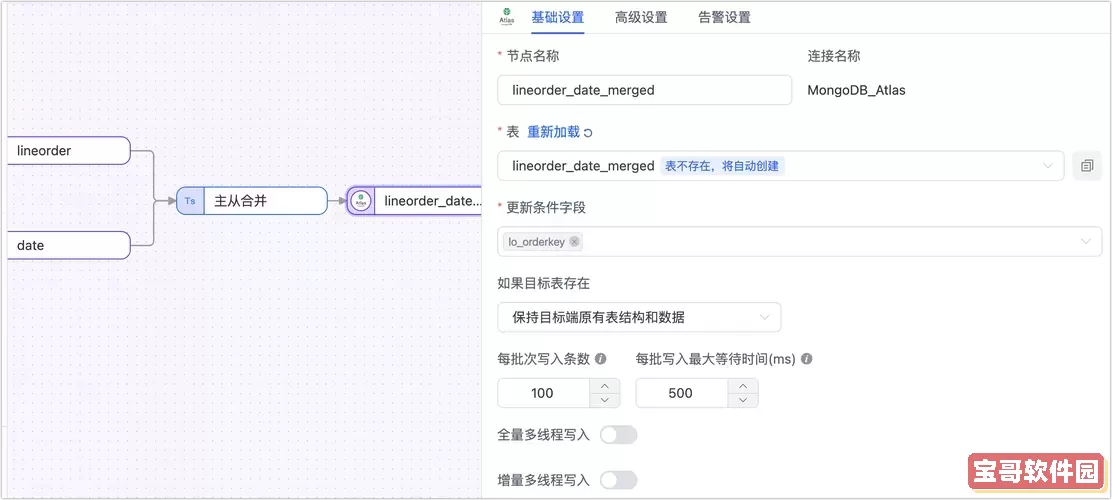Click the copy icon next to table selector
1112x500 pixels.
click(x=1086, y=166)
